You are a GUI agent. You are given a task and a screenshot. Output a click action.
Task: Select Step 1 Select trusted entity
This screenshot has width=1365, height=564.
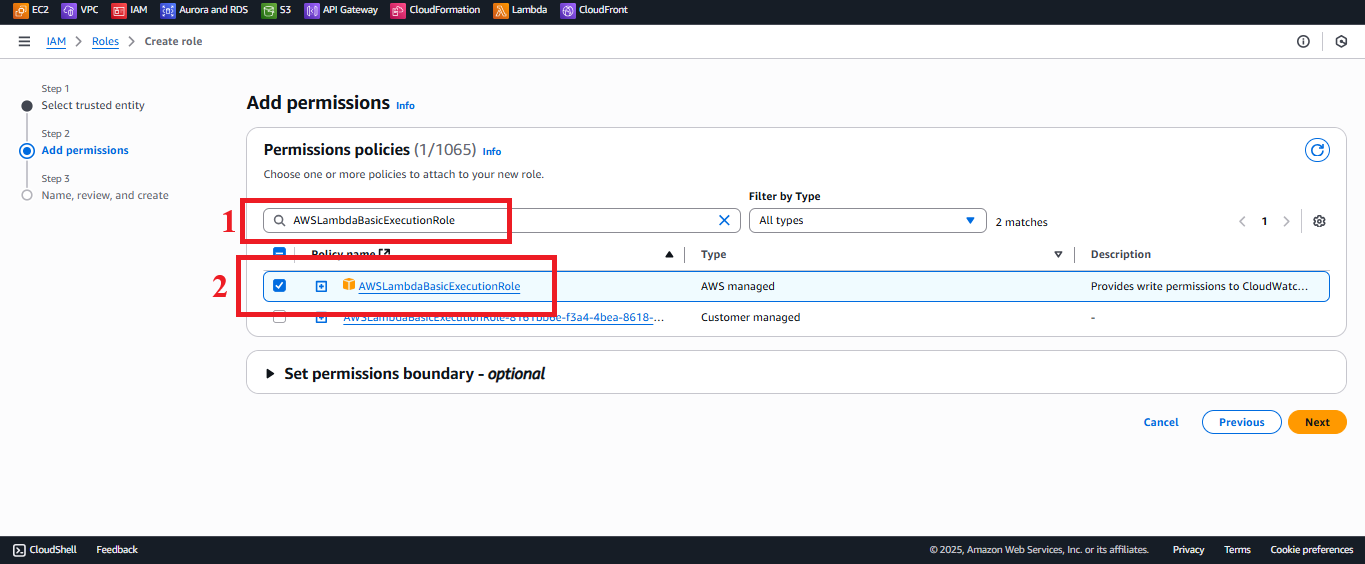(x=93, y=105)
